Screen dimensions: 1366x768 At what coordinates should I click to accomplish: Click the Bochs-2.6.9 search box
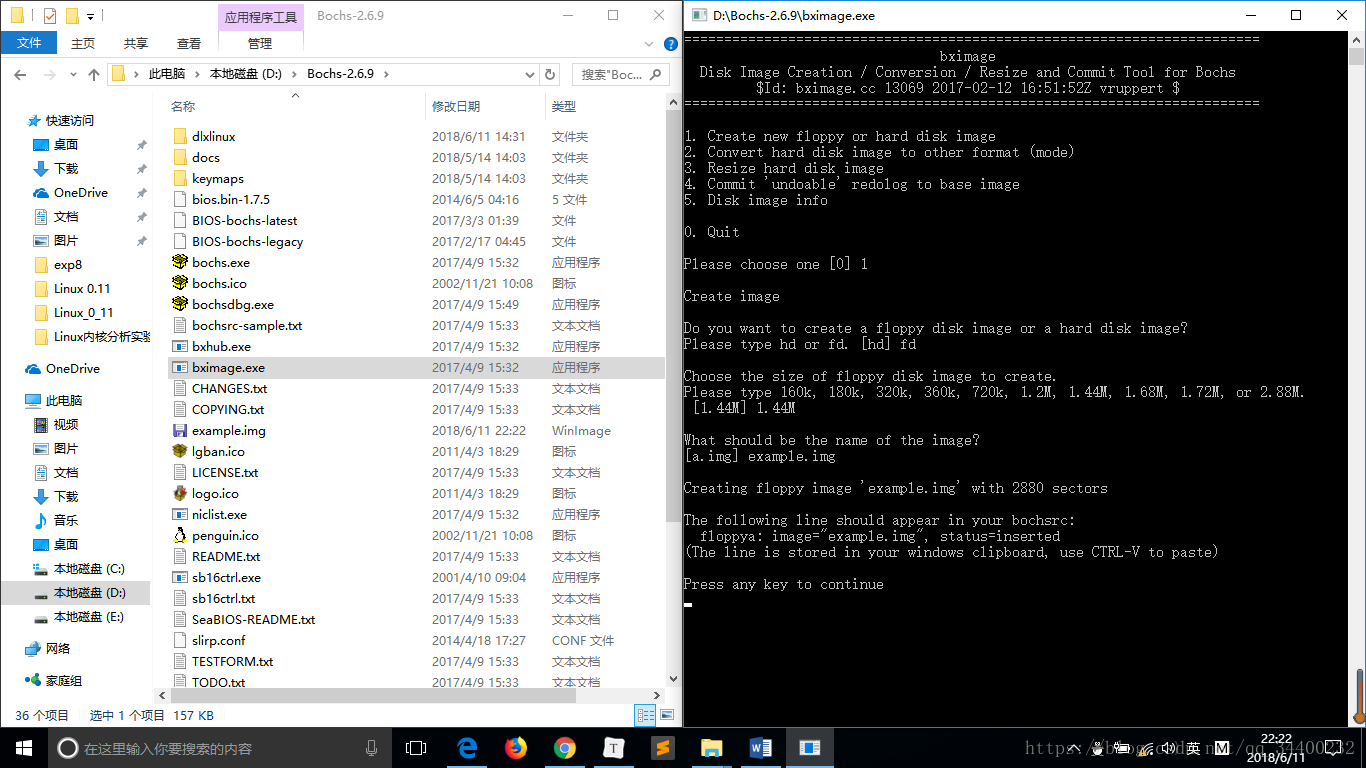point(620,74)
